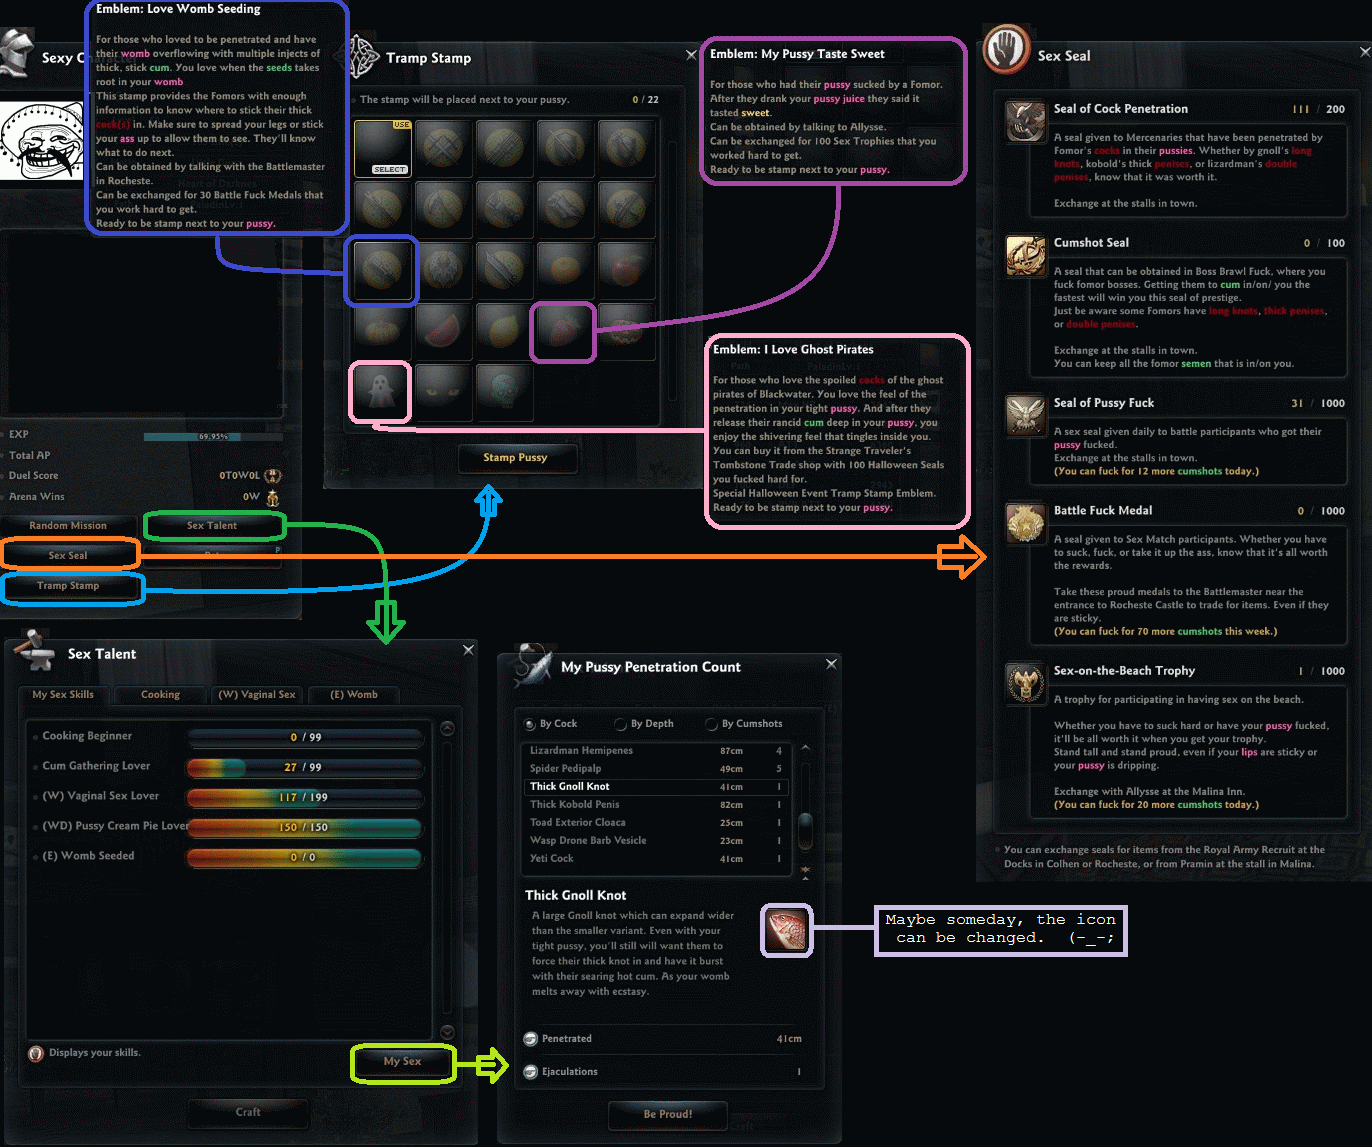Open the (E) Womb tab
The image size is (1372, 1147).
[x=354, y=695]
